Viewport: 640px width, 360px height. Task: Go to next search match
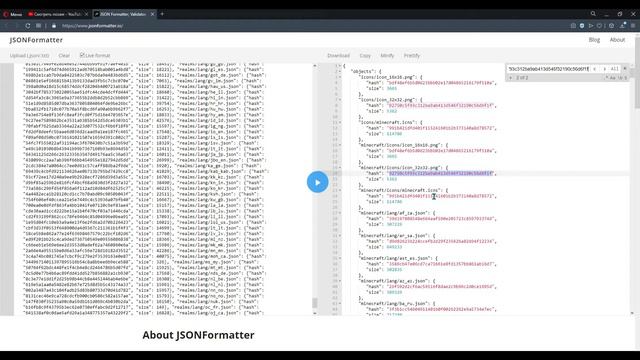604,69
